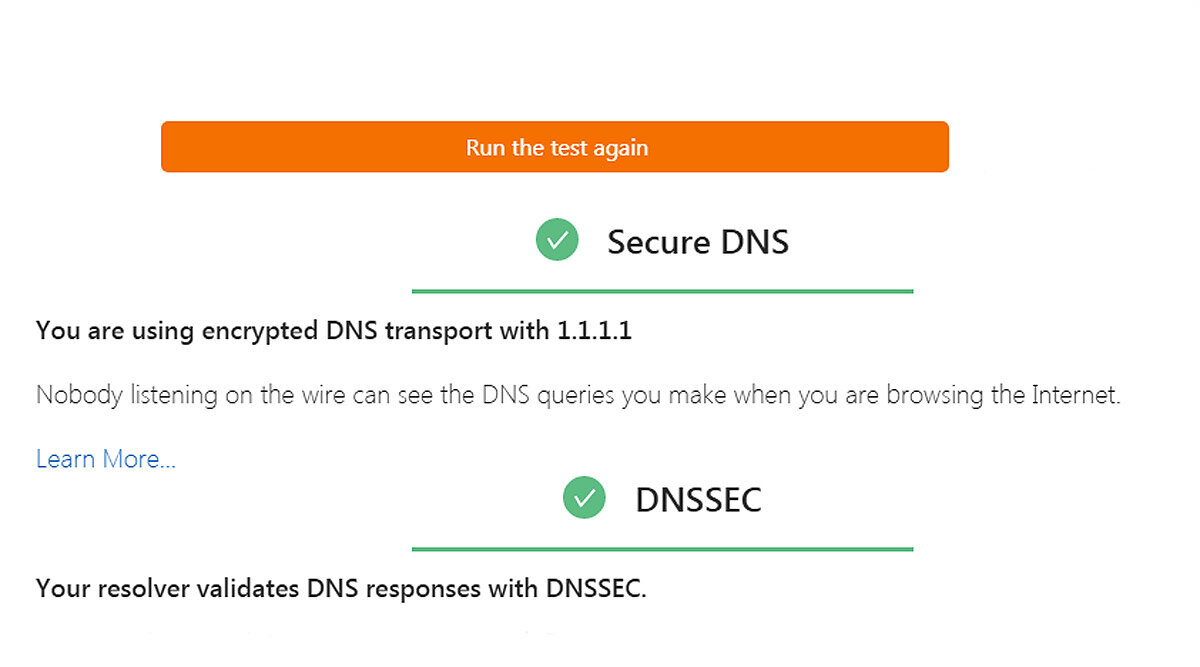This screenshot has height=667, width=1200.
Task: Click the bold encrypted DNS transport status line
Action: 333,331
